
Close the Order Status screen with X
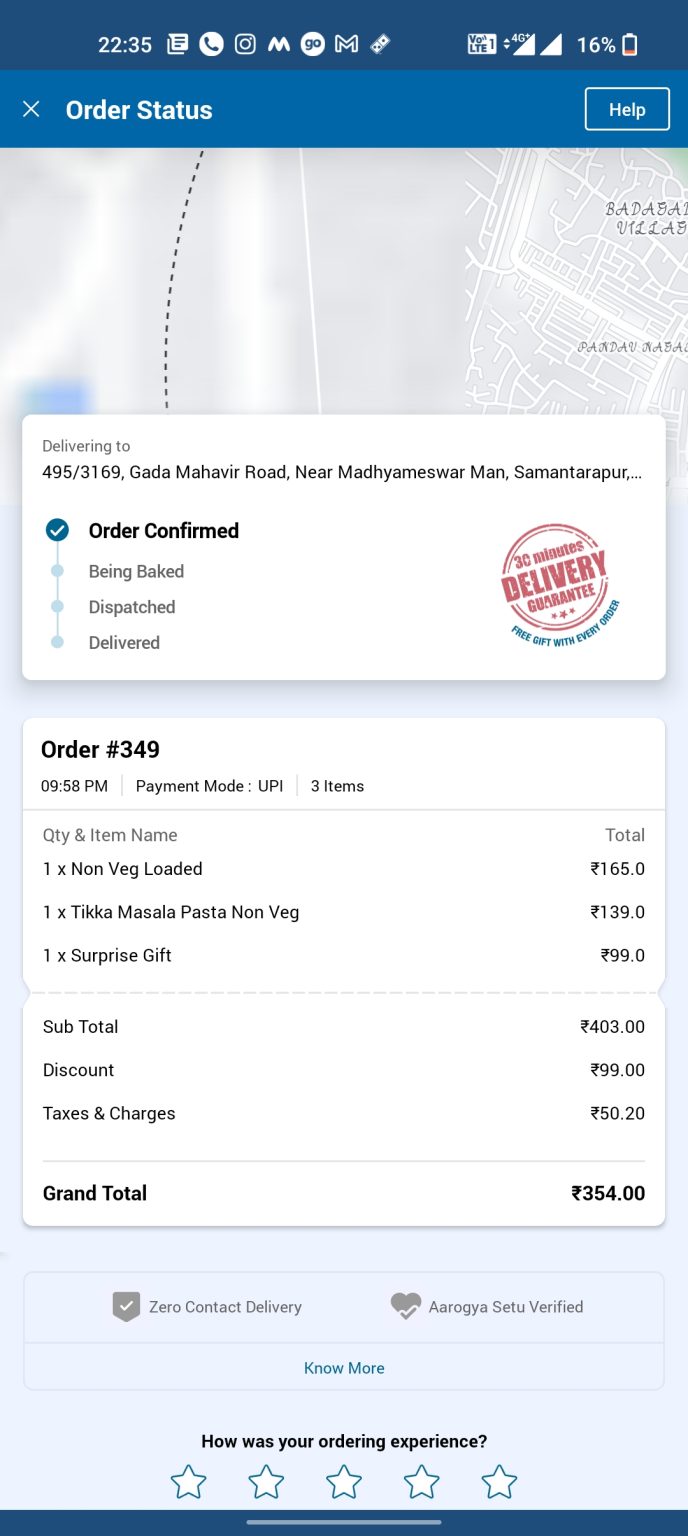[31, 109]
